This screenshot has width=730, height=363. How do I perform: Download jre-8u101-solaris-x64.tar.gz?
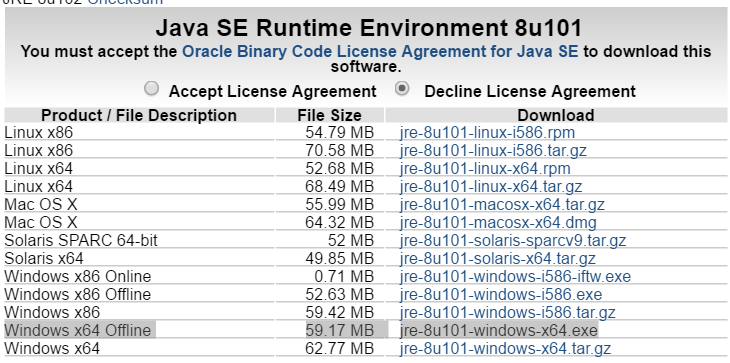(x=497, y=258)
